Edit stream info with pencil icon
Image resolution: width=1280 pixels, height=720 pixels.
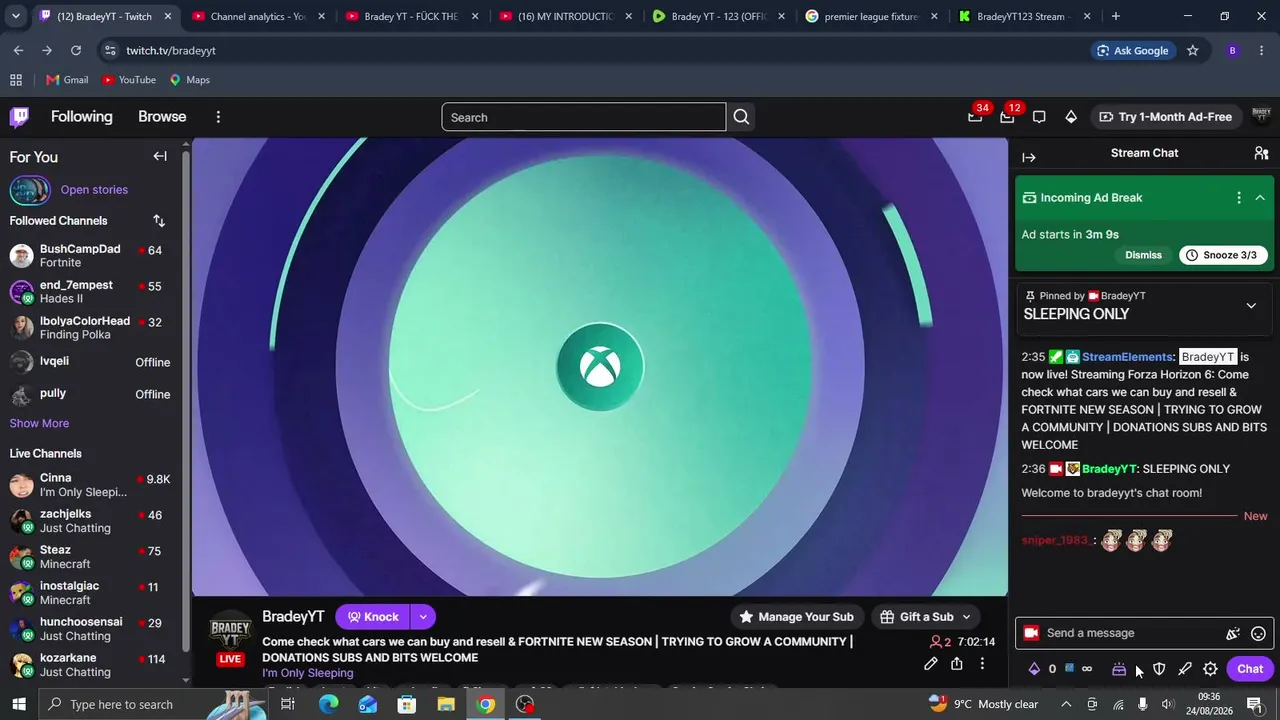click(x=931, y=663)
